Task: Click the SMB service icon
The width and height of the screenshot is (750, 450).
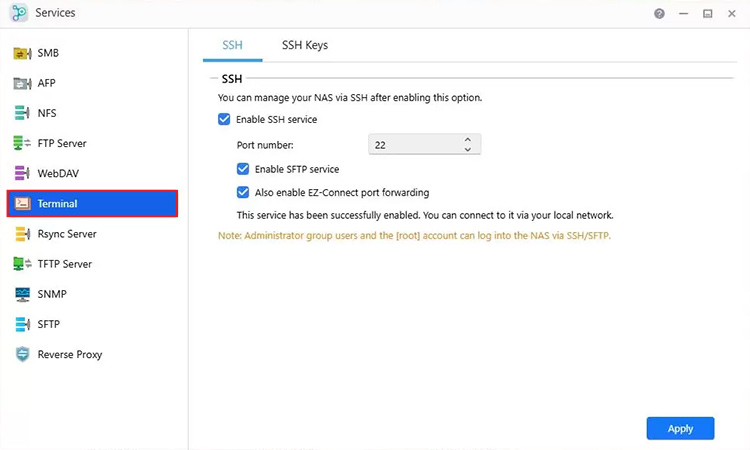Action: point(22,53)
